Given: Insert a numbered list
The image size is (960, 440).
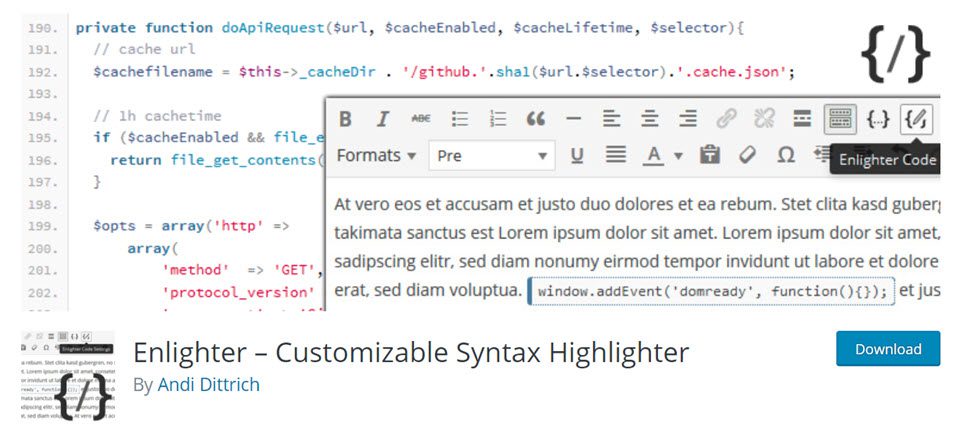Looking at the screenshot, I should (498, 119).
